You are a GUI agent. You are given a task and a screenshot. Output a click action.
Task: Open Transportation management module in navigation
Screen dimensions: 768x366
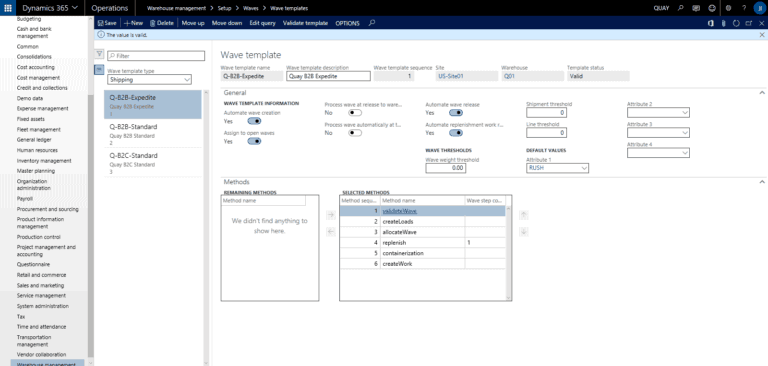(34, 341)
